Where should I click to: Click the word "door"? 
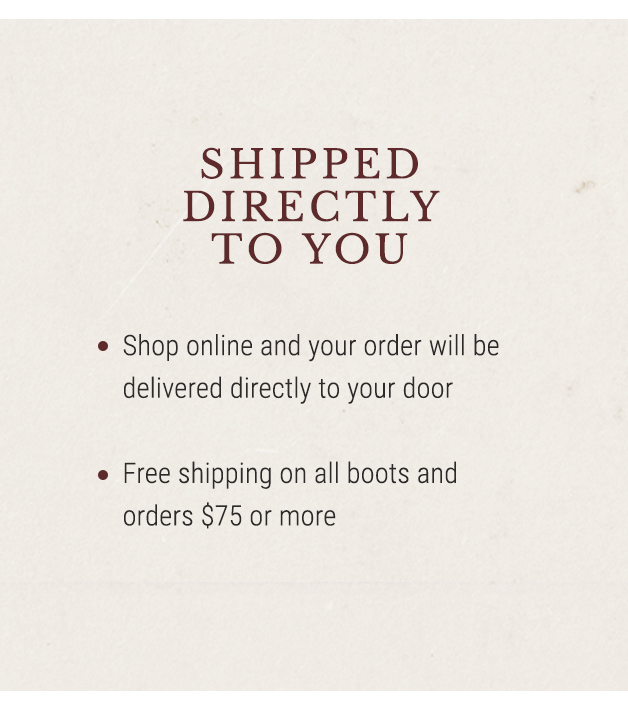428,388
